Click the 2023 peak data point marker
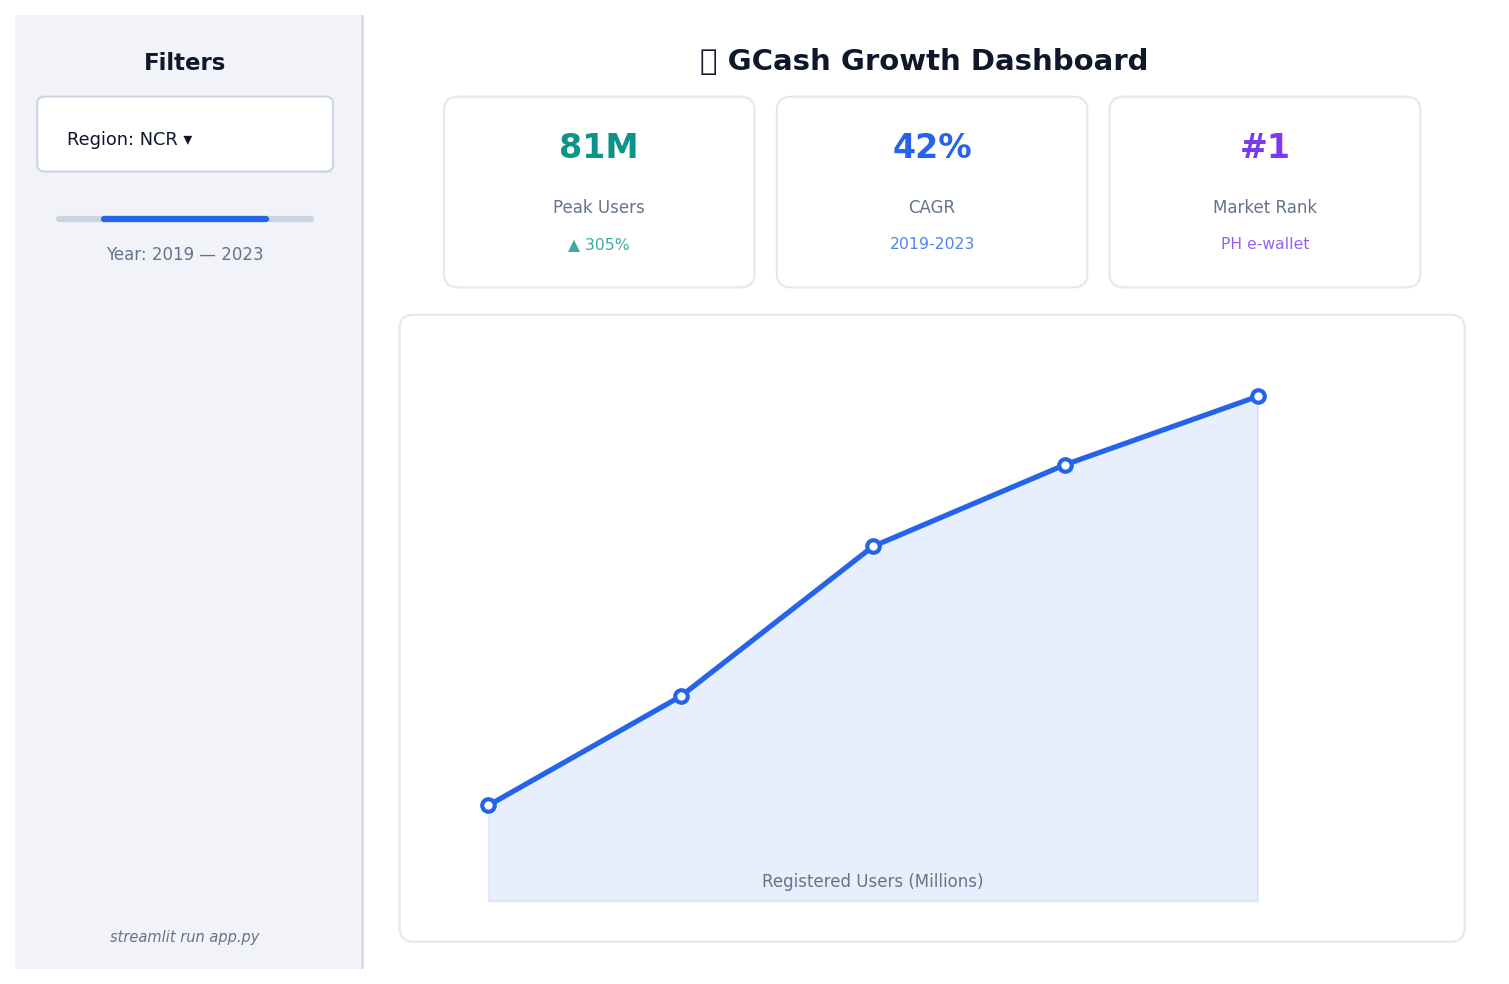 pyautogui.click(x=1258, y=396)
